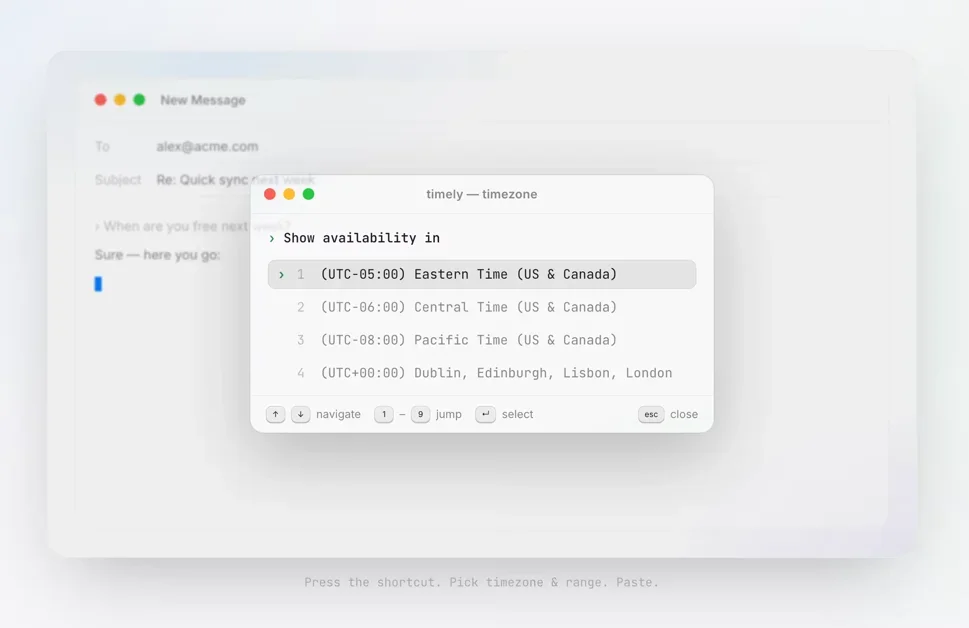Click the 'jump' hint label
The height and width of the screenshot is (628, 969).
coord(449,414)
